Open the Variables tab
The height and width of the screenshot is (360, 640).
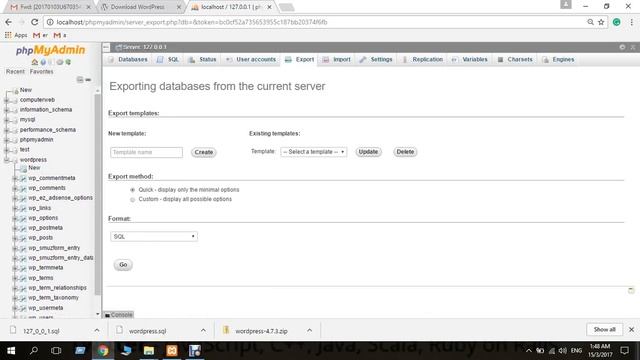pyautogui.click(x=469, y=60)
